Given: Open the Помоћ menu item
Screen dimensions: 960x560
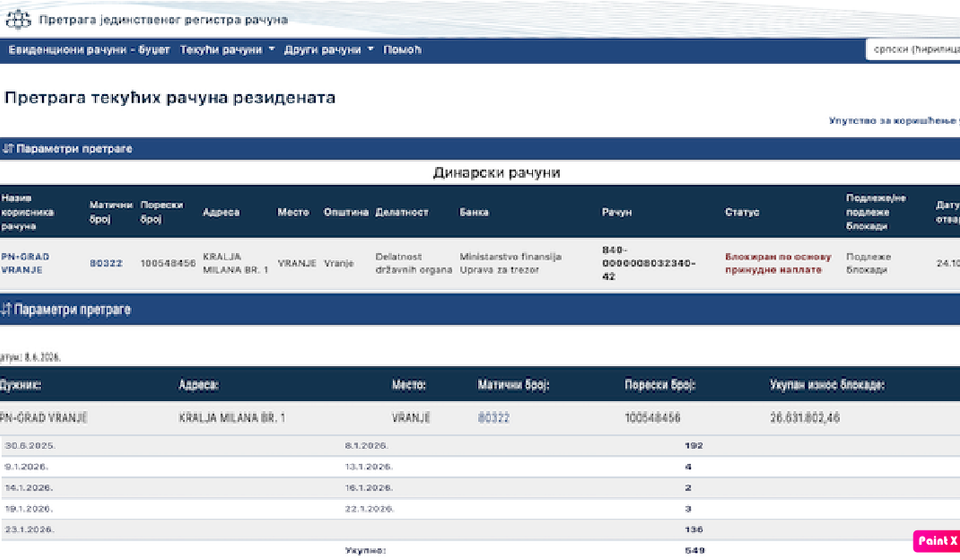Looking at the screenshot, I should (x=402, y=50).
